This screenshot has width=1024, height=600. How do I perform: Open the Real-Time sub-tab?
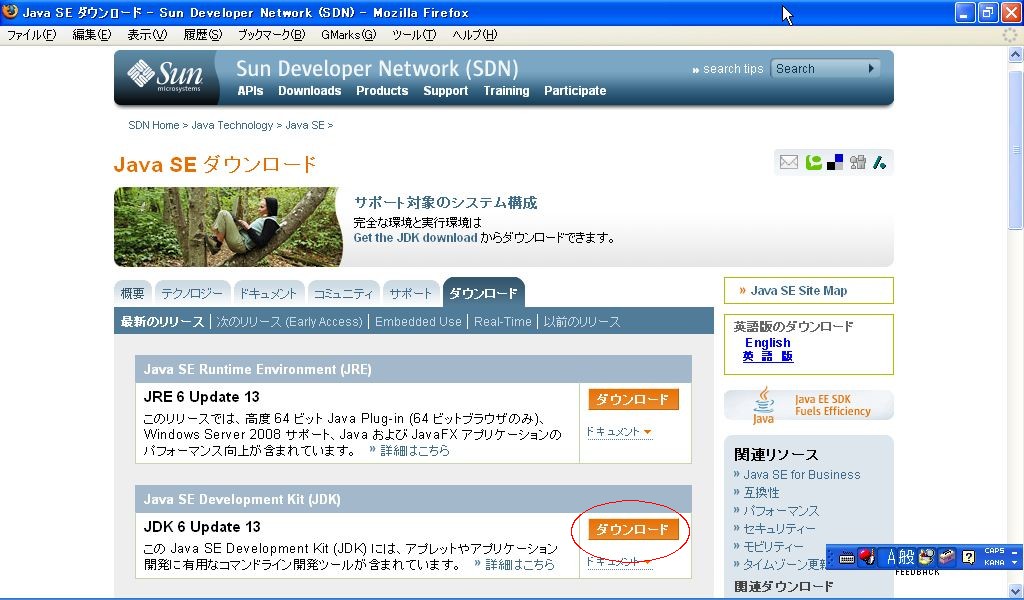coord(503,321)
